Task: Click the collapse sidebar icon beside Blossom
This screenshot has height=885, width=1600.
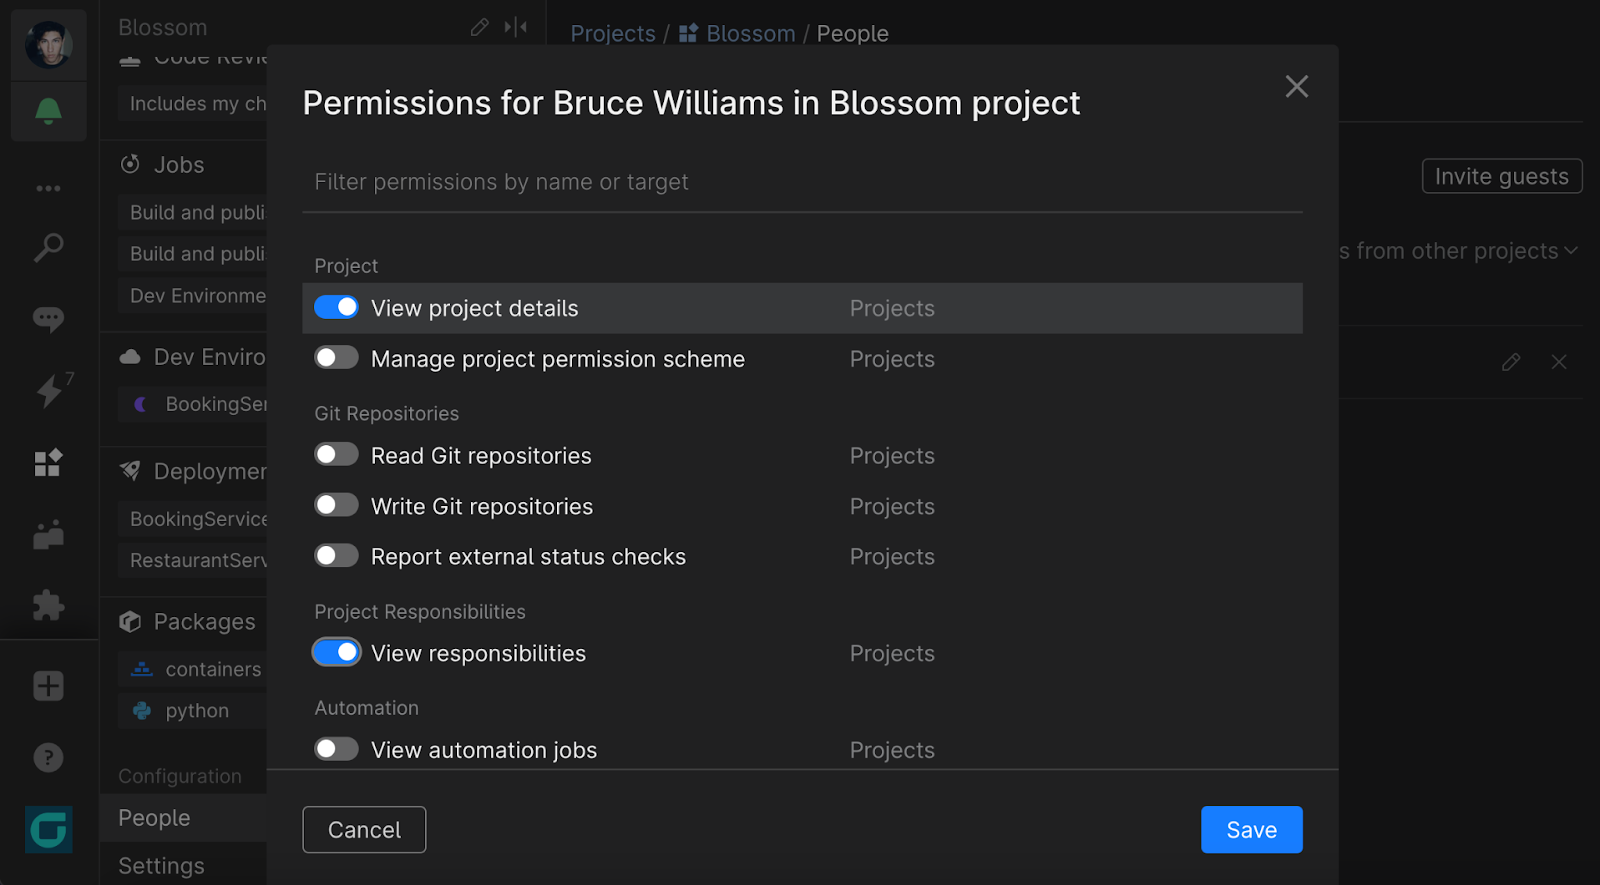Action: click(516, 27)
